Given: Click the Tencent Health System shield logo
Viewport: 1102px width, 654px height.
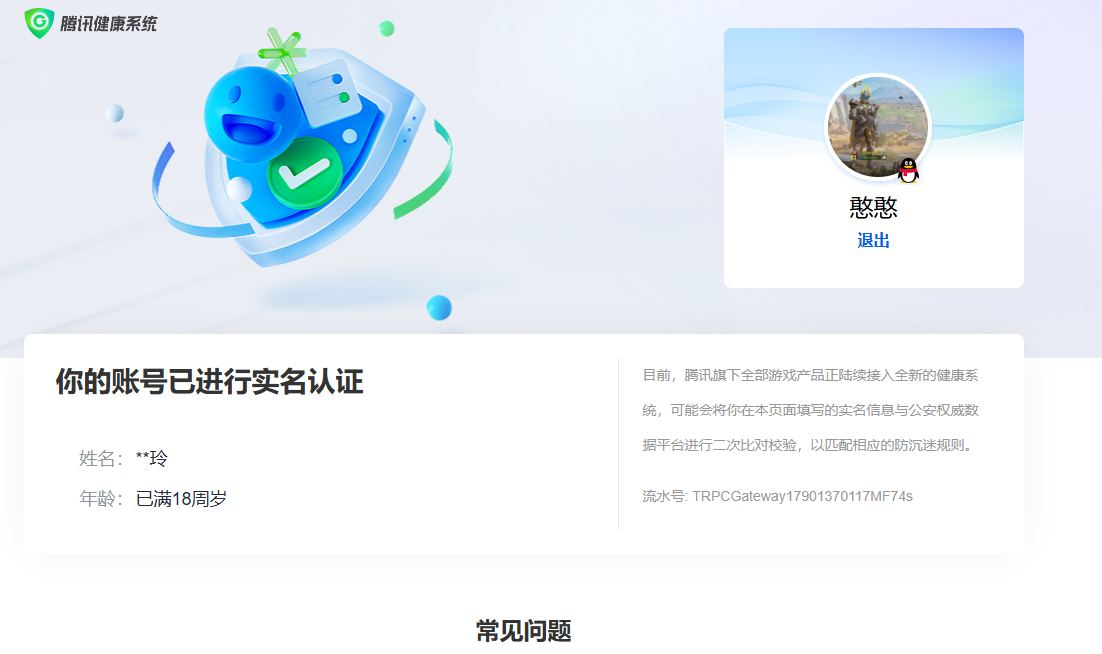Looking at the screenshot, I should coord(39,23).
